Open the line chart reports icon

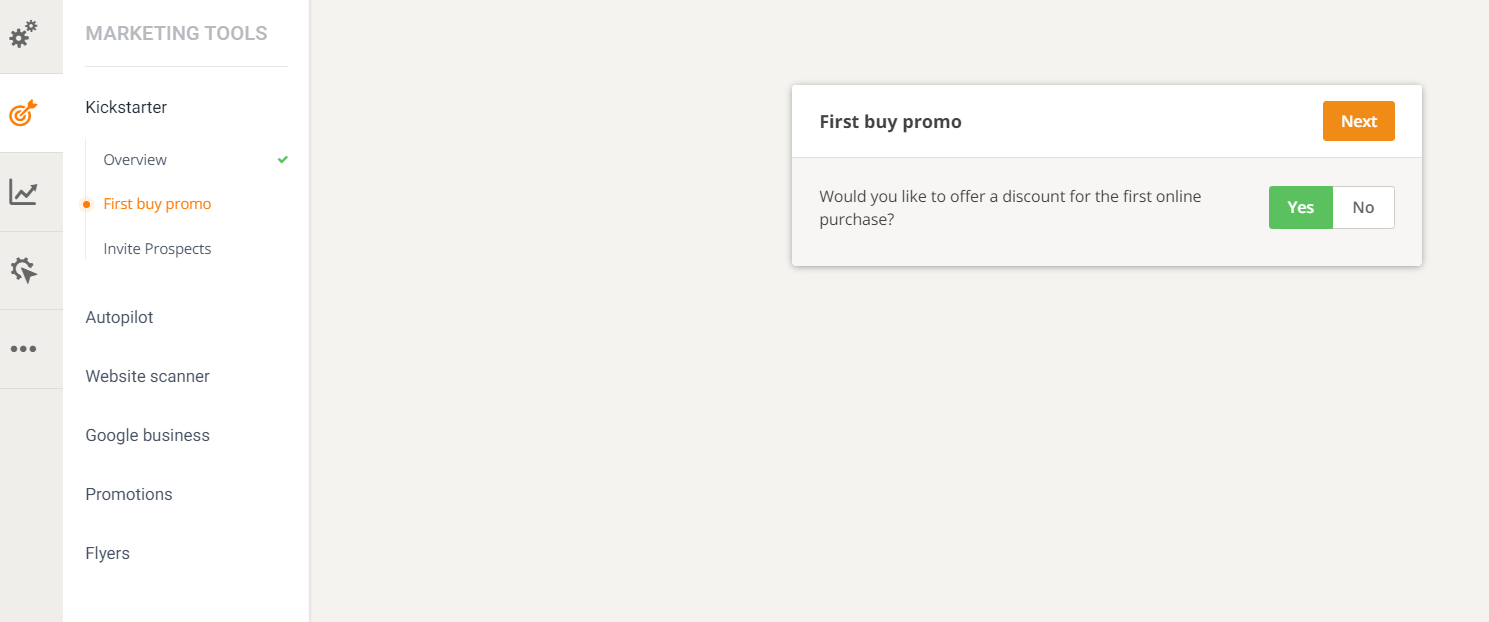click(23, 192)
